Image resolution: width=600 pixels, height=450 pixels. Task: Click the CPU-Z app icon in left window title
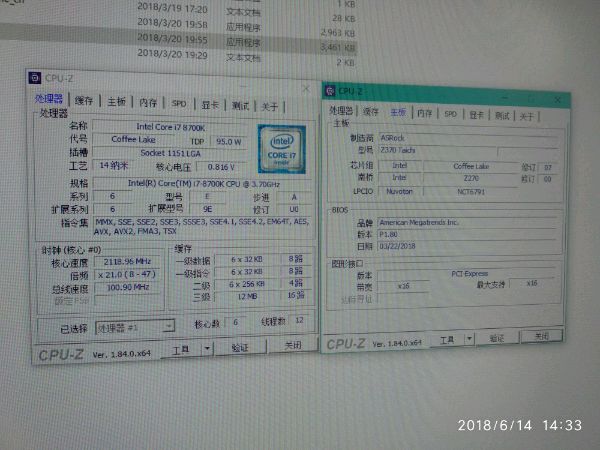34,78
